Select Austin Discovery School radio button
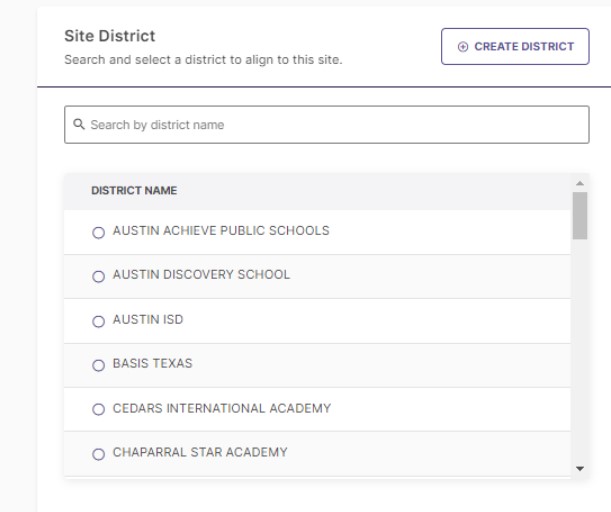Viewport: 611px width, 512px height. [99, 277]
